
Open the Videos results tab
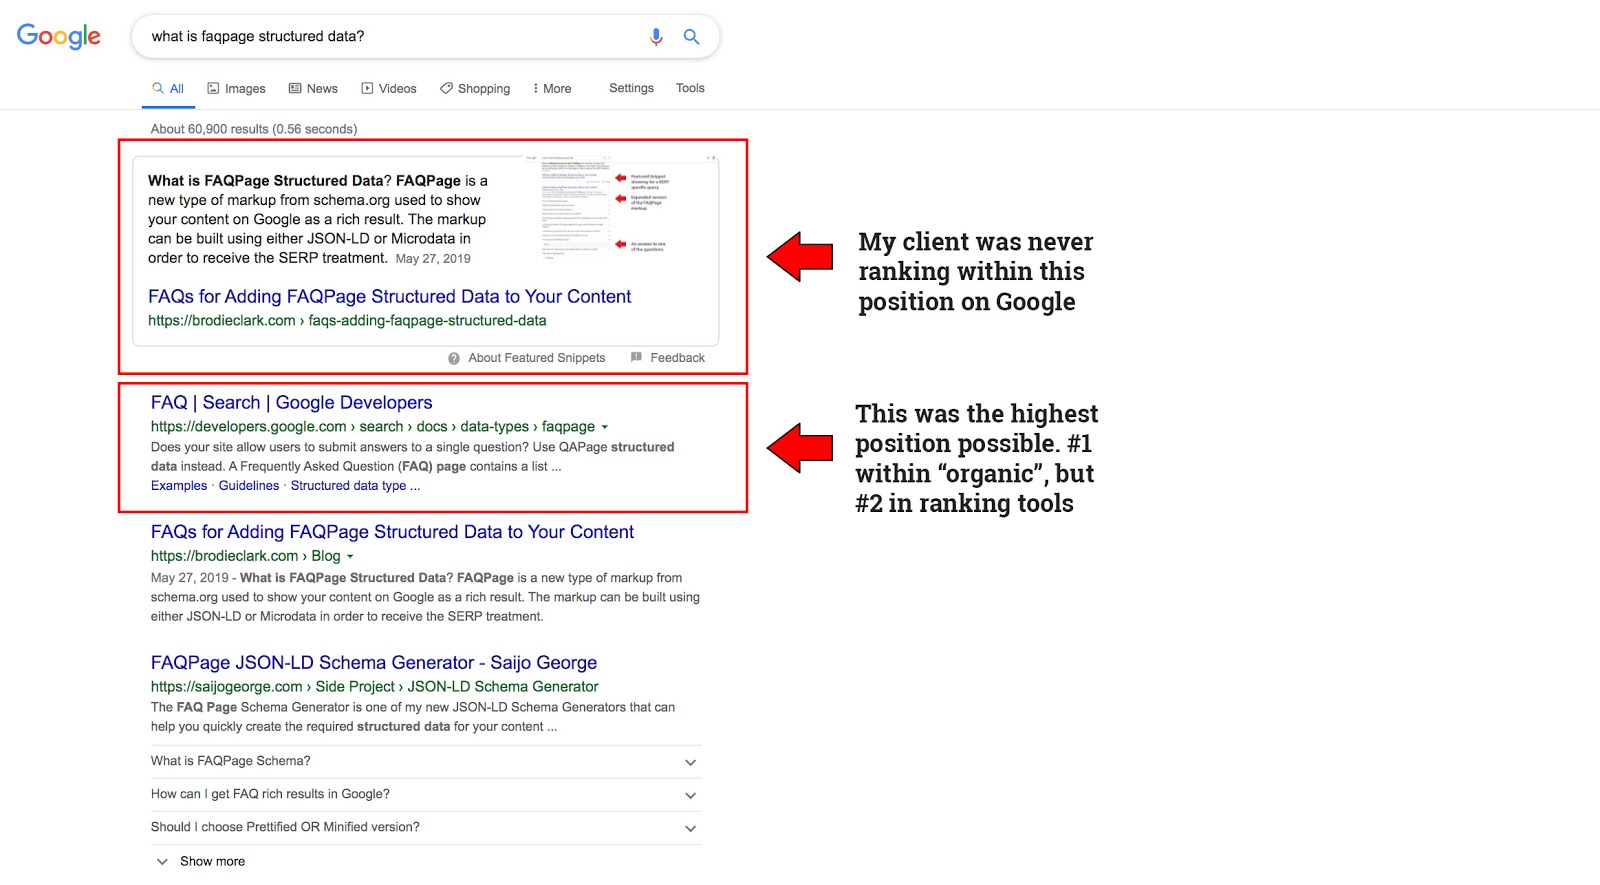389,89
